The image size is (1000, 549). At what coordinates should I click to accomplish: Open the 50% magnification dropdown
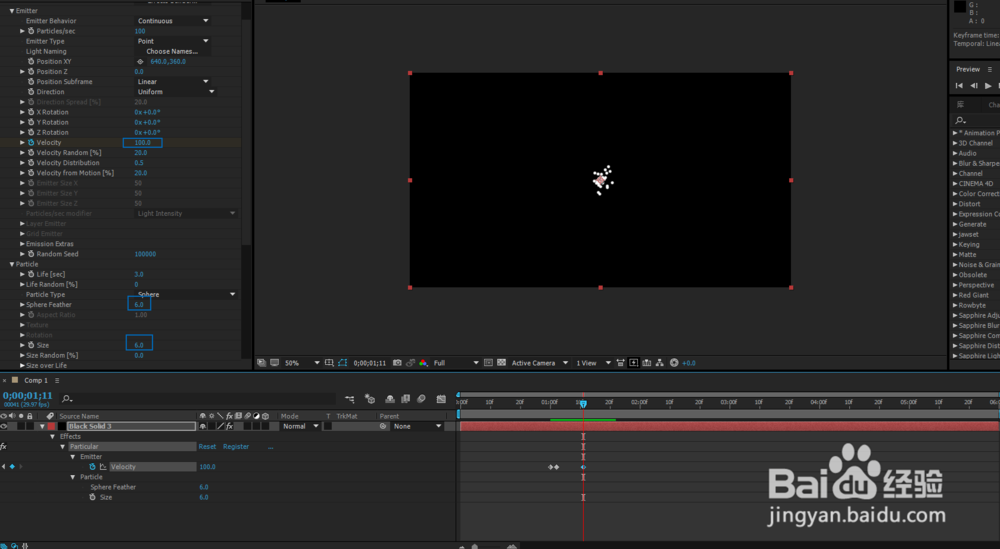coord(302,363)
